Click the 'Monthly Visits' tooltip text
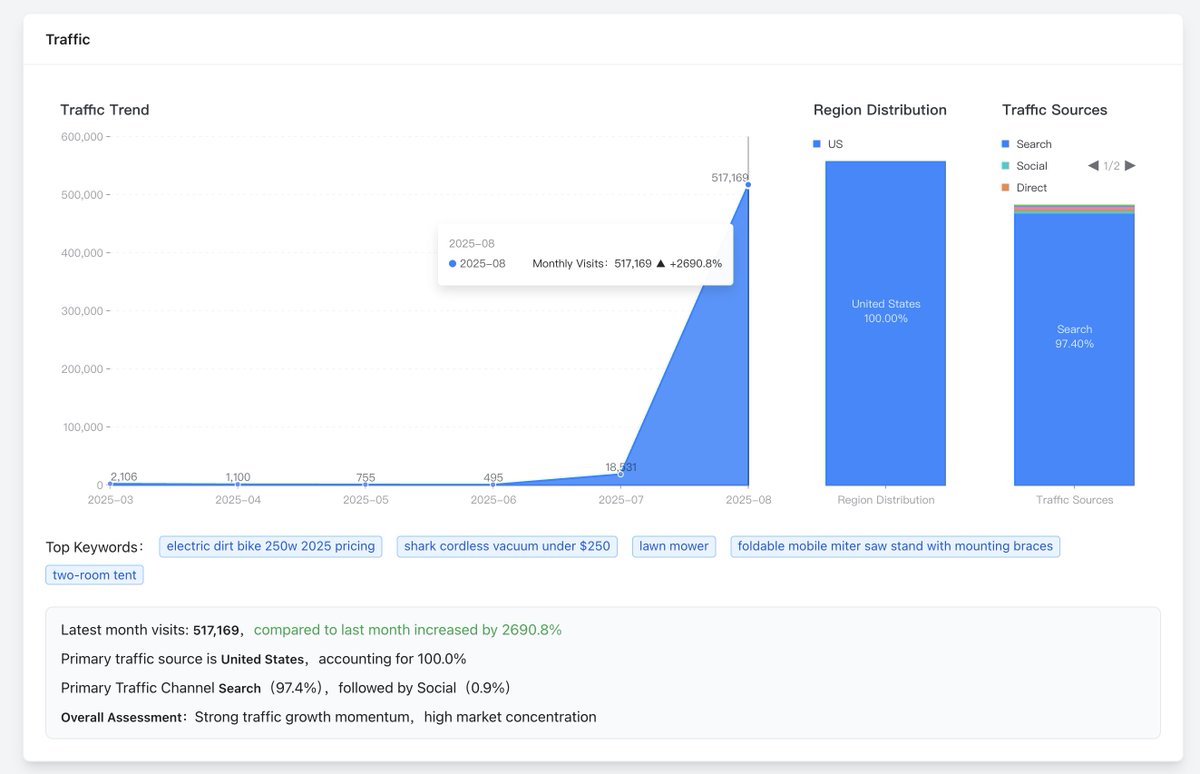Image resolution: width=1200 pixels, height=774 pixels. pos(571,264)
